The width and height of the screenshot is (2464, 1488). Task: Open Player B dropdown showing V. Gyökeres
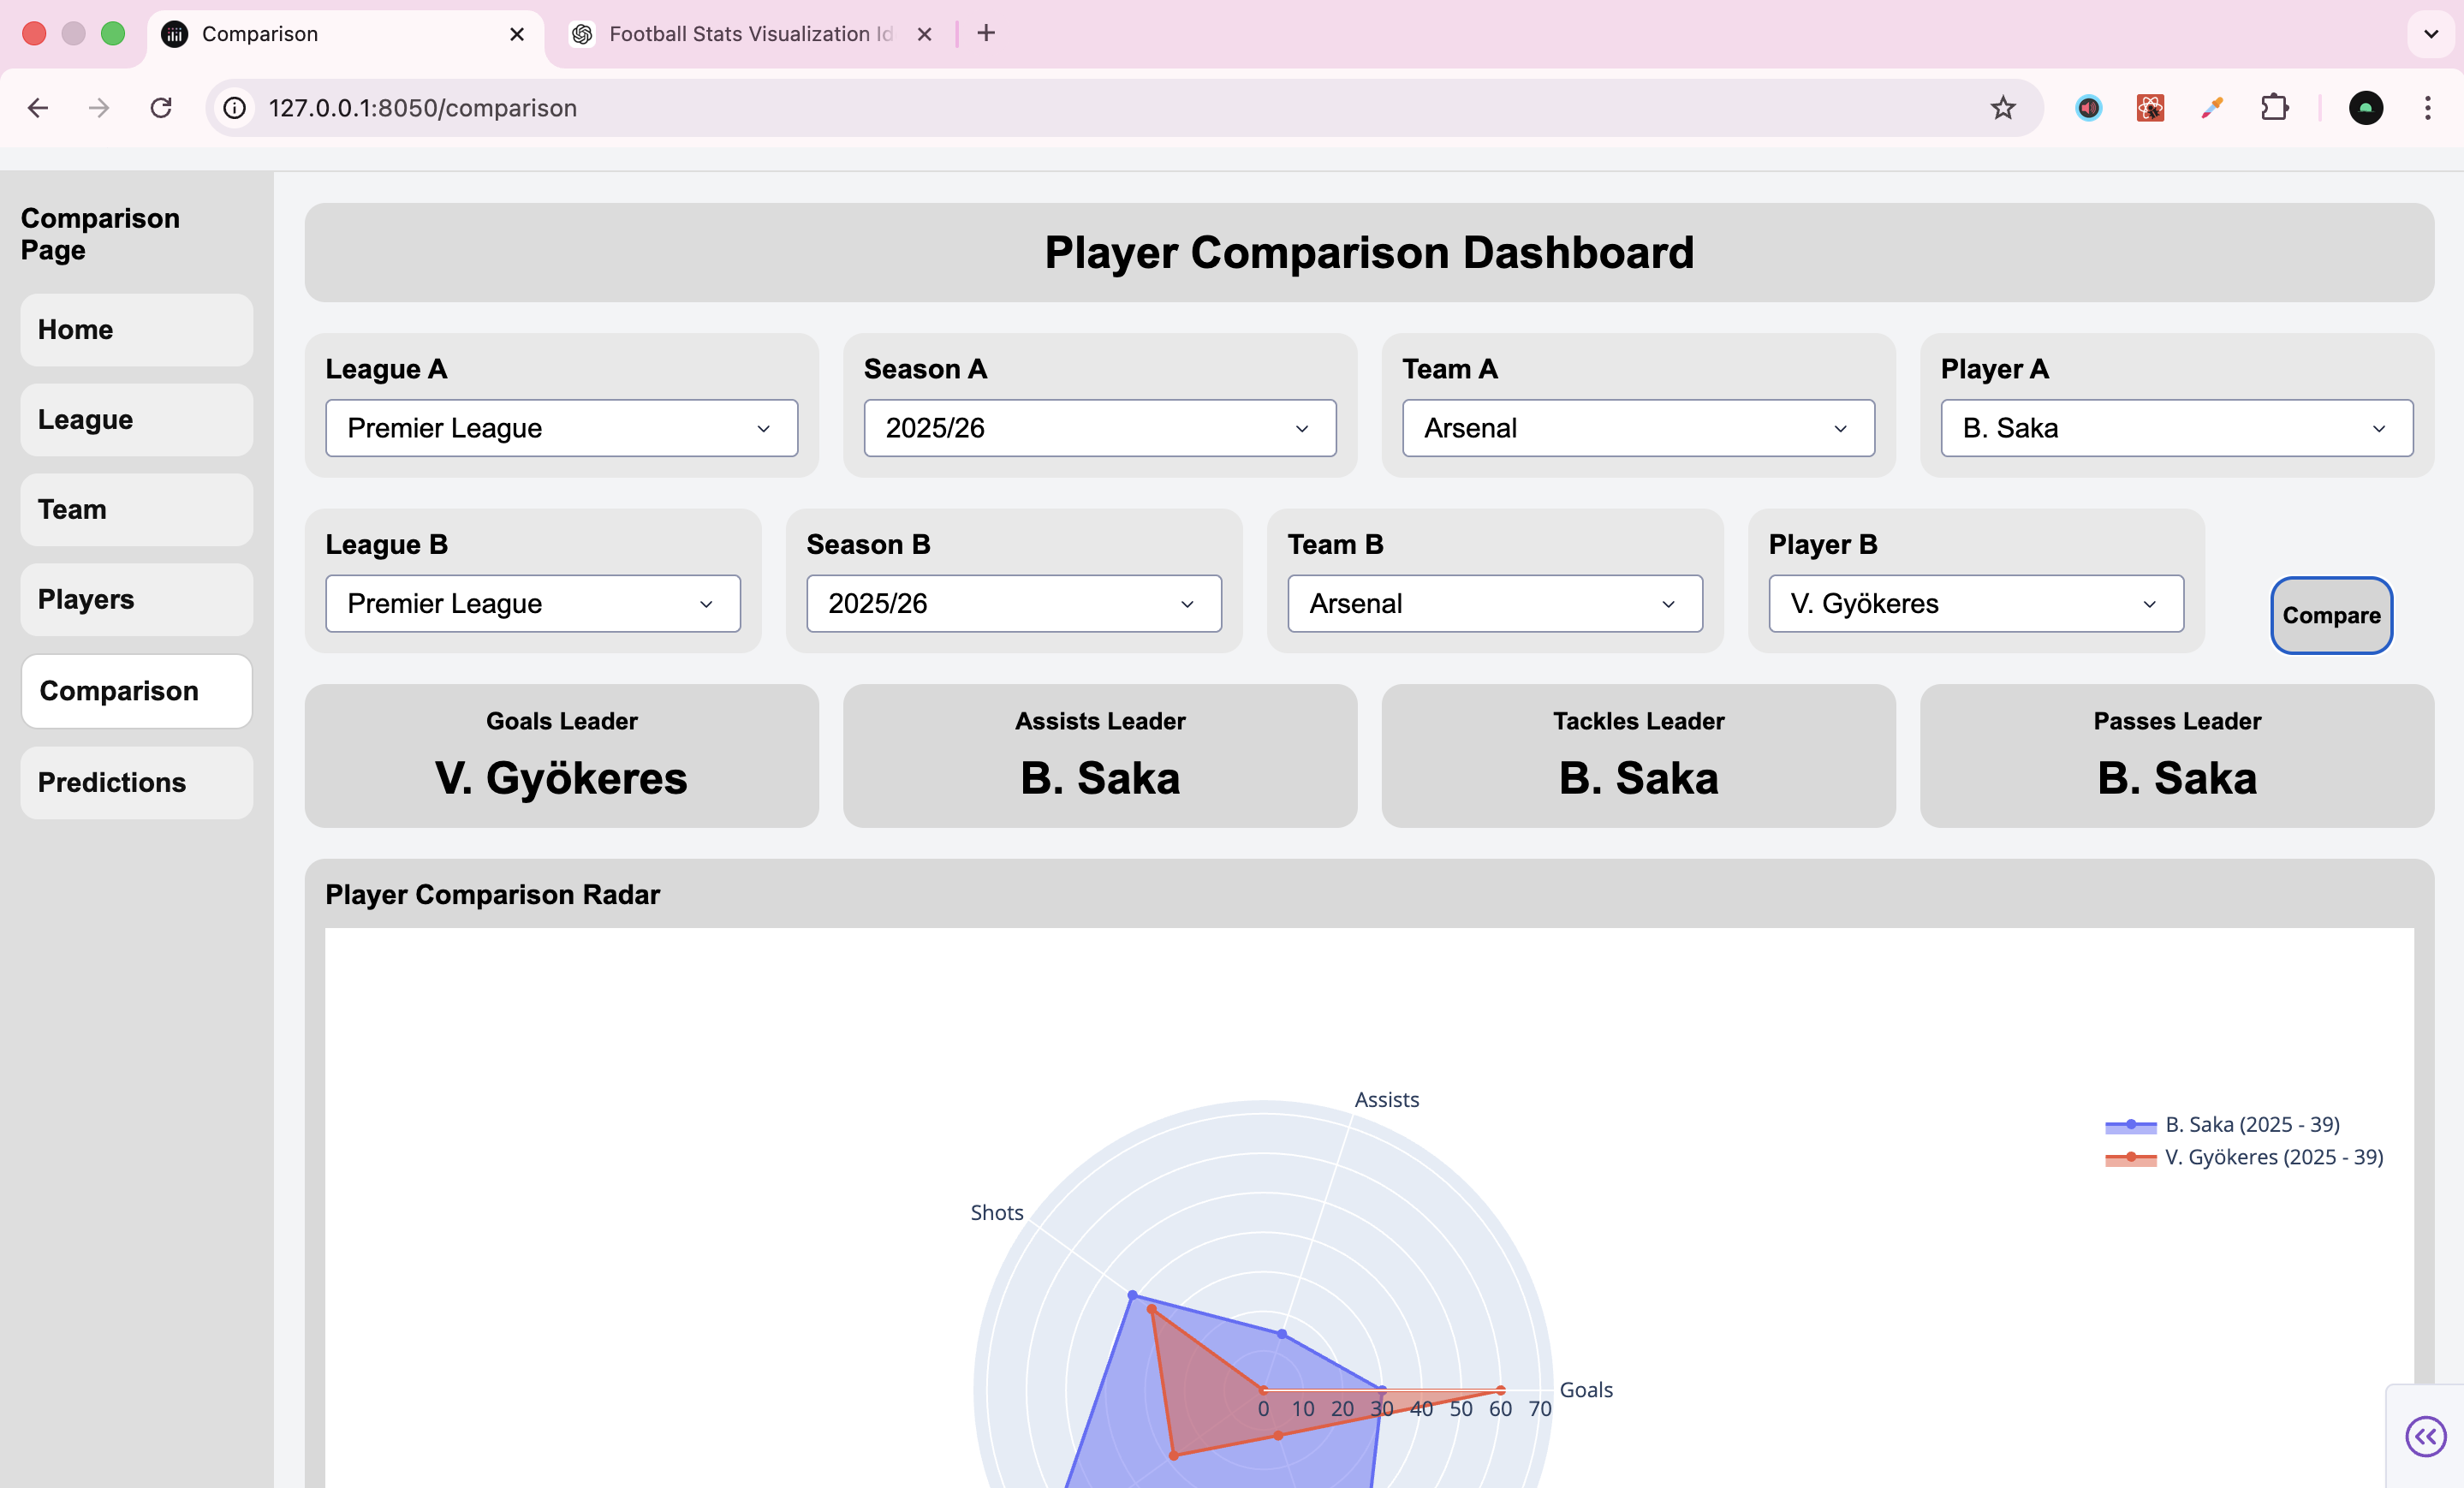pos(1976,603)
